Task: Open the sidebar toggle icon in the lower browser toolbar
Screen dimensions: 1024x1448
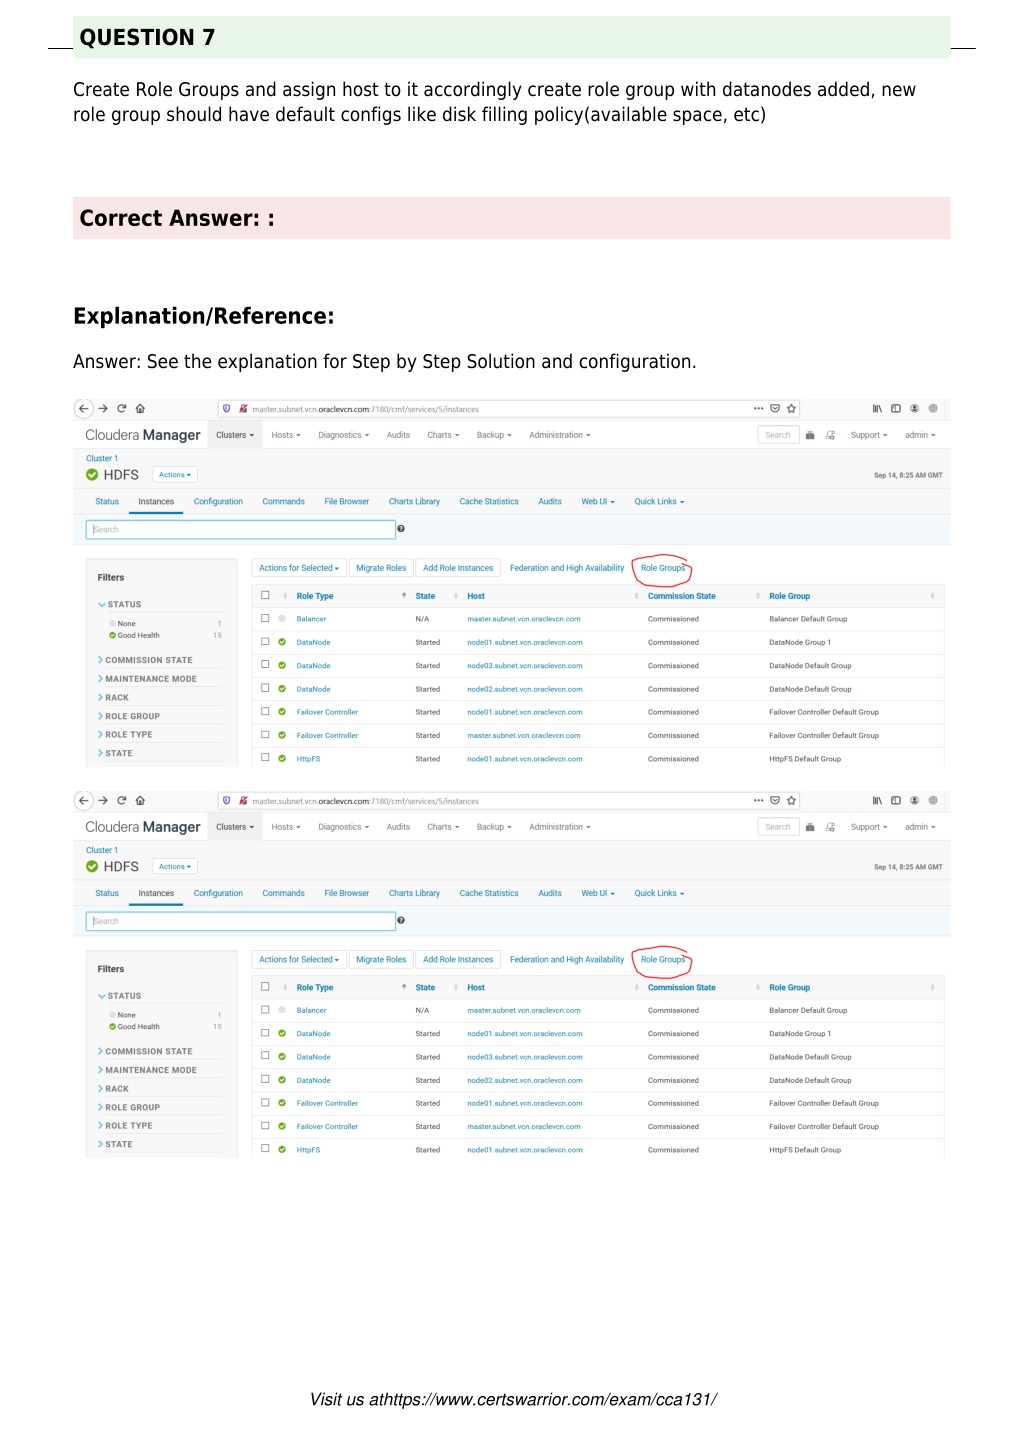Action: point(896,800)
